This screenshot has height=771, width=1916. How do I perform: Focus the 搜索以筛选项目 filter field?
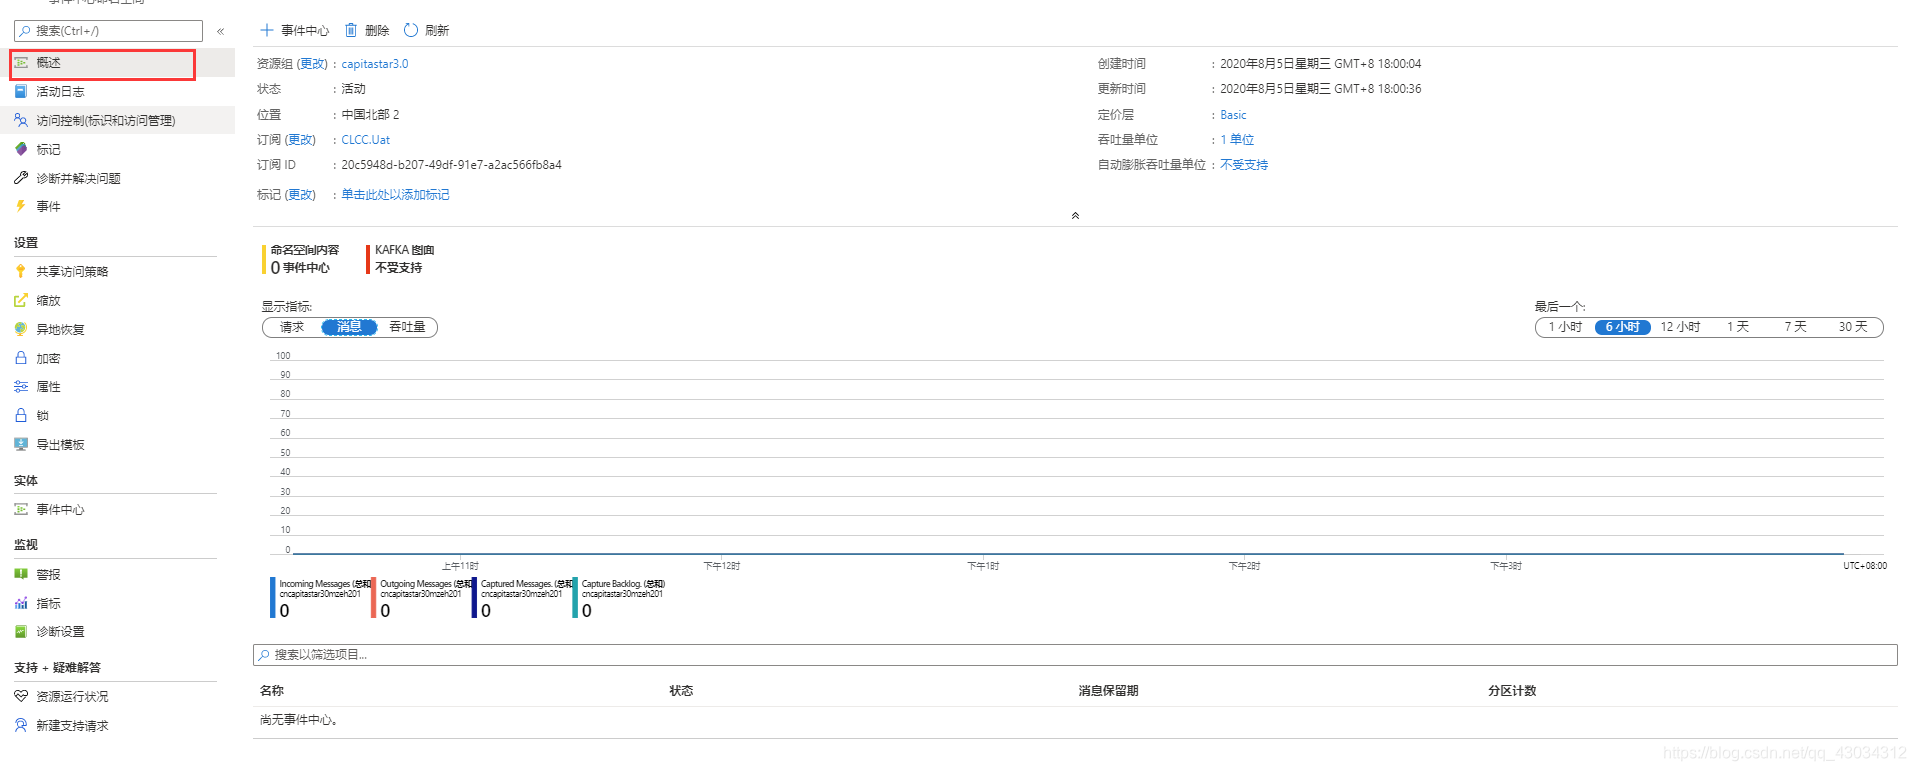click(1075, 655)
